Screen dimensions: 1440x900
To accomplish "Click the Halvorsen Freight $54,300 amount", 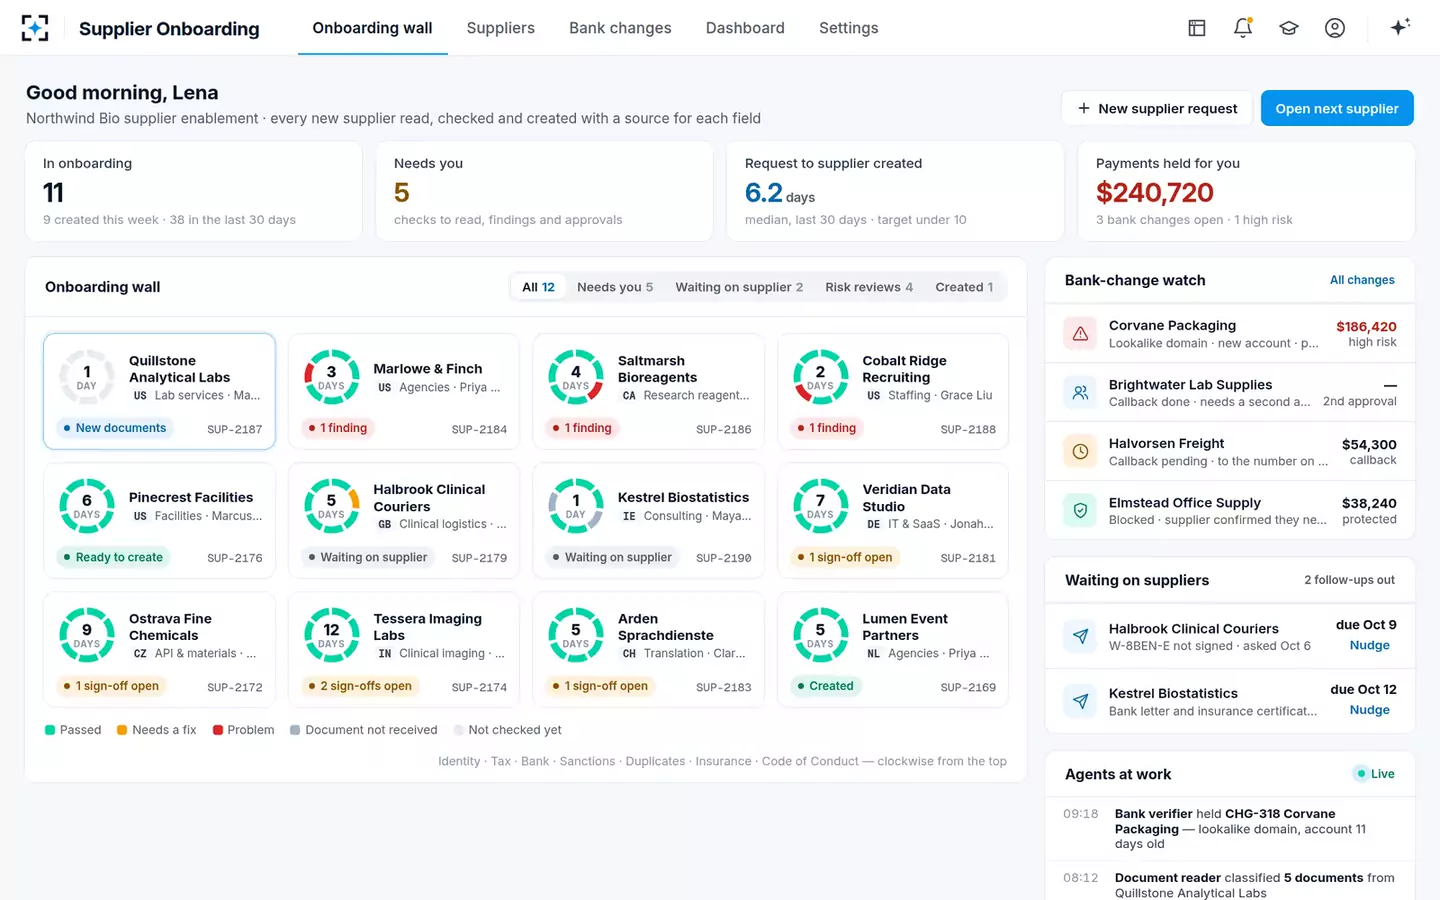I will (1369, 445).
